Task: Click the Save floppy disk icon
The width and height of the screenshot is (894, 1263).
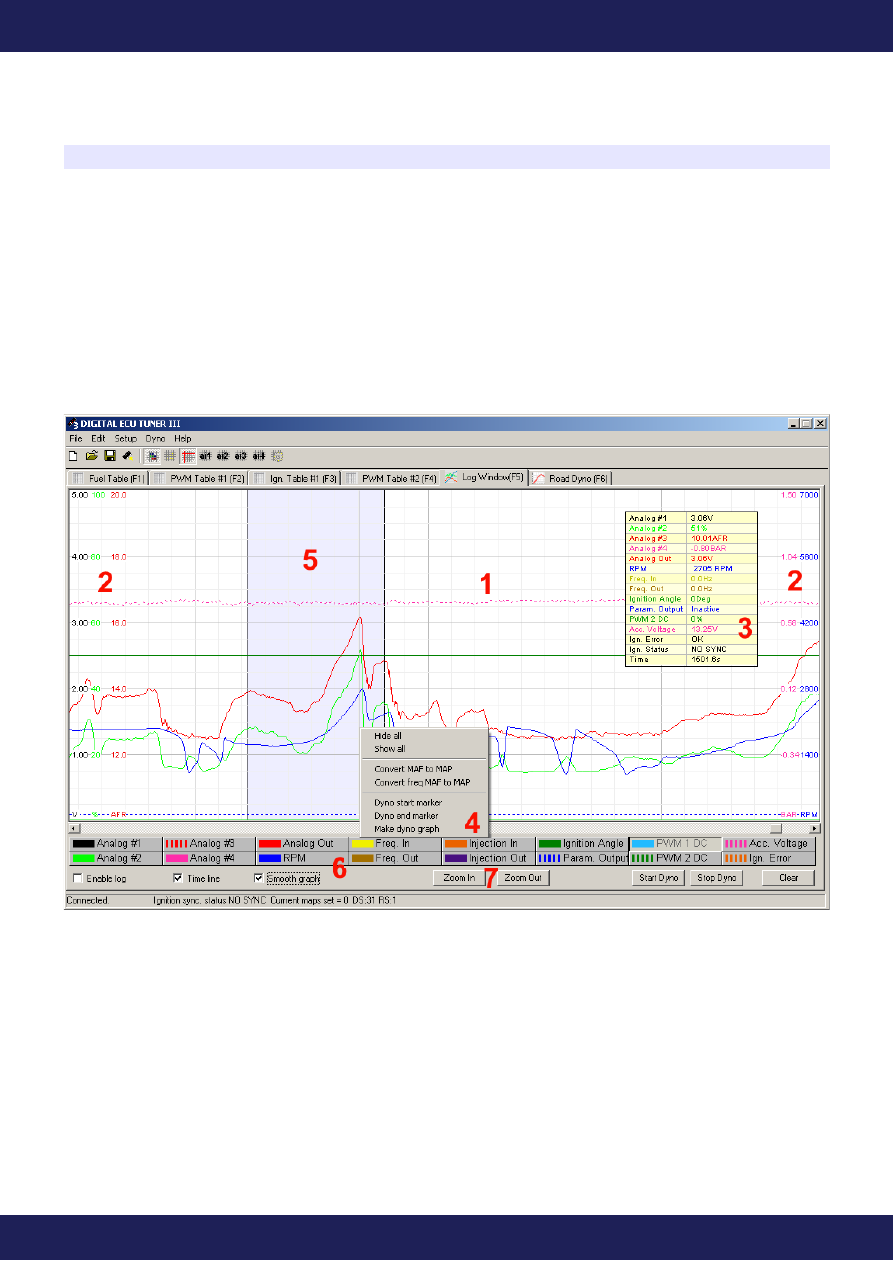Action: point(109,455)
